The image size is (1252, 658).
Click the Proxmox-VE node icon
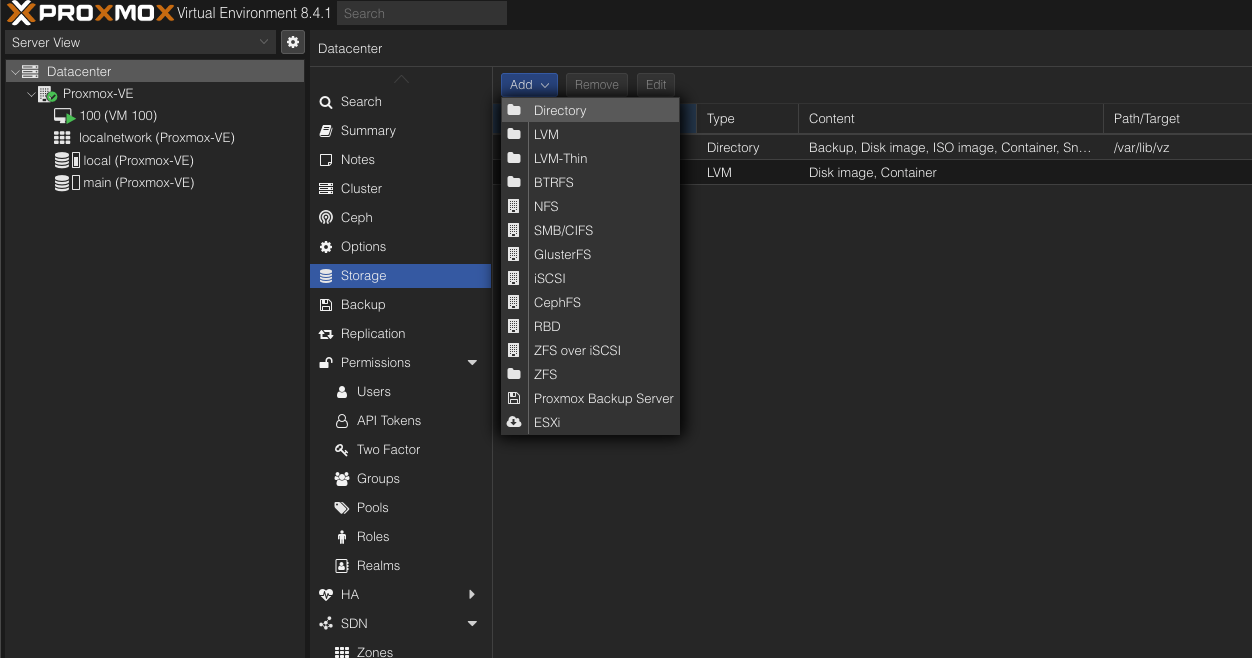point(47,94)
